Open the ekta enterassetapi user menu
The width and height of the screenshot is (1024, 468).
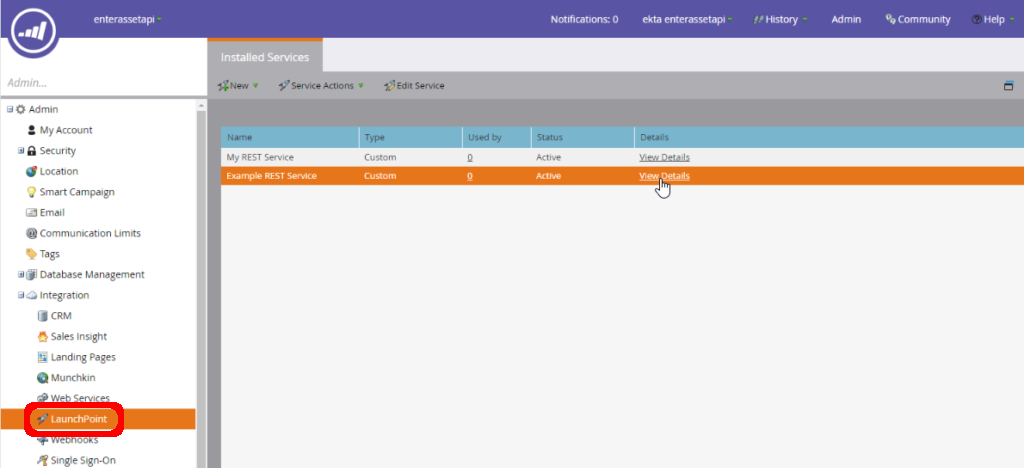(687, 20)
